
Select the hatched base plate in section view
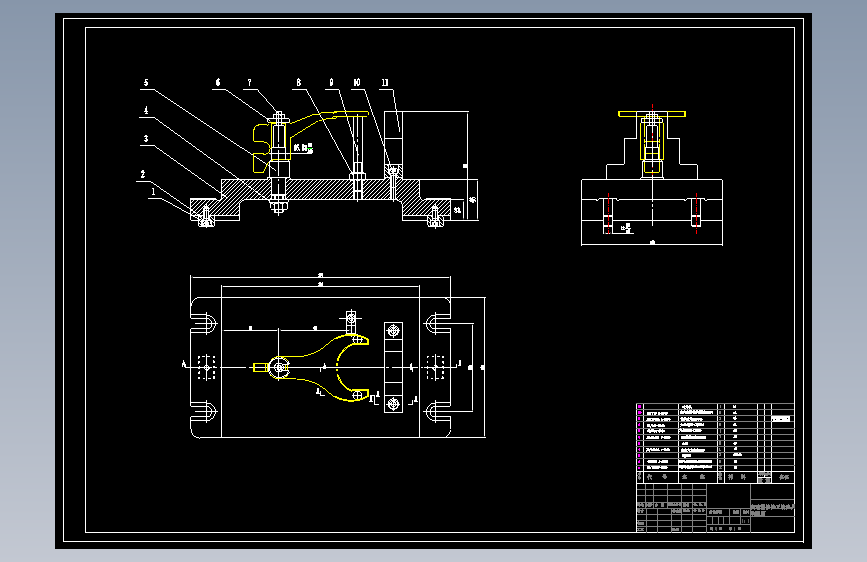[321, 189]
